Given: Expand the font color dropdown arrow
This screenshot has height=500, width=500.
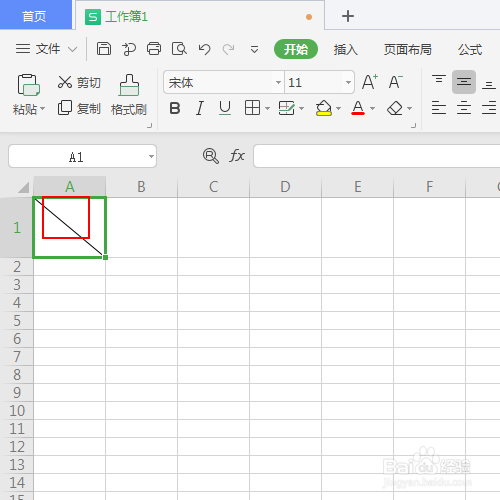Looking at the screenshot, I should click(373, 108).
